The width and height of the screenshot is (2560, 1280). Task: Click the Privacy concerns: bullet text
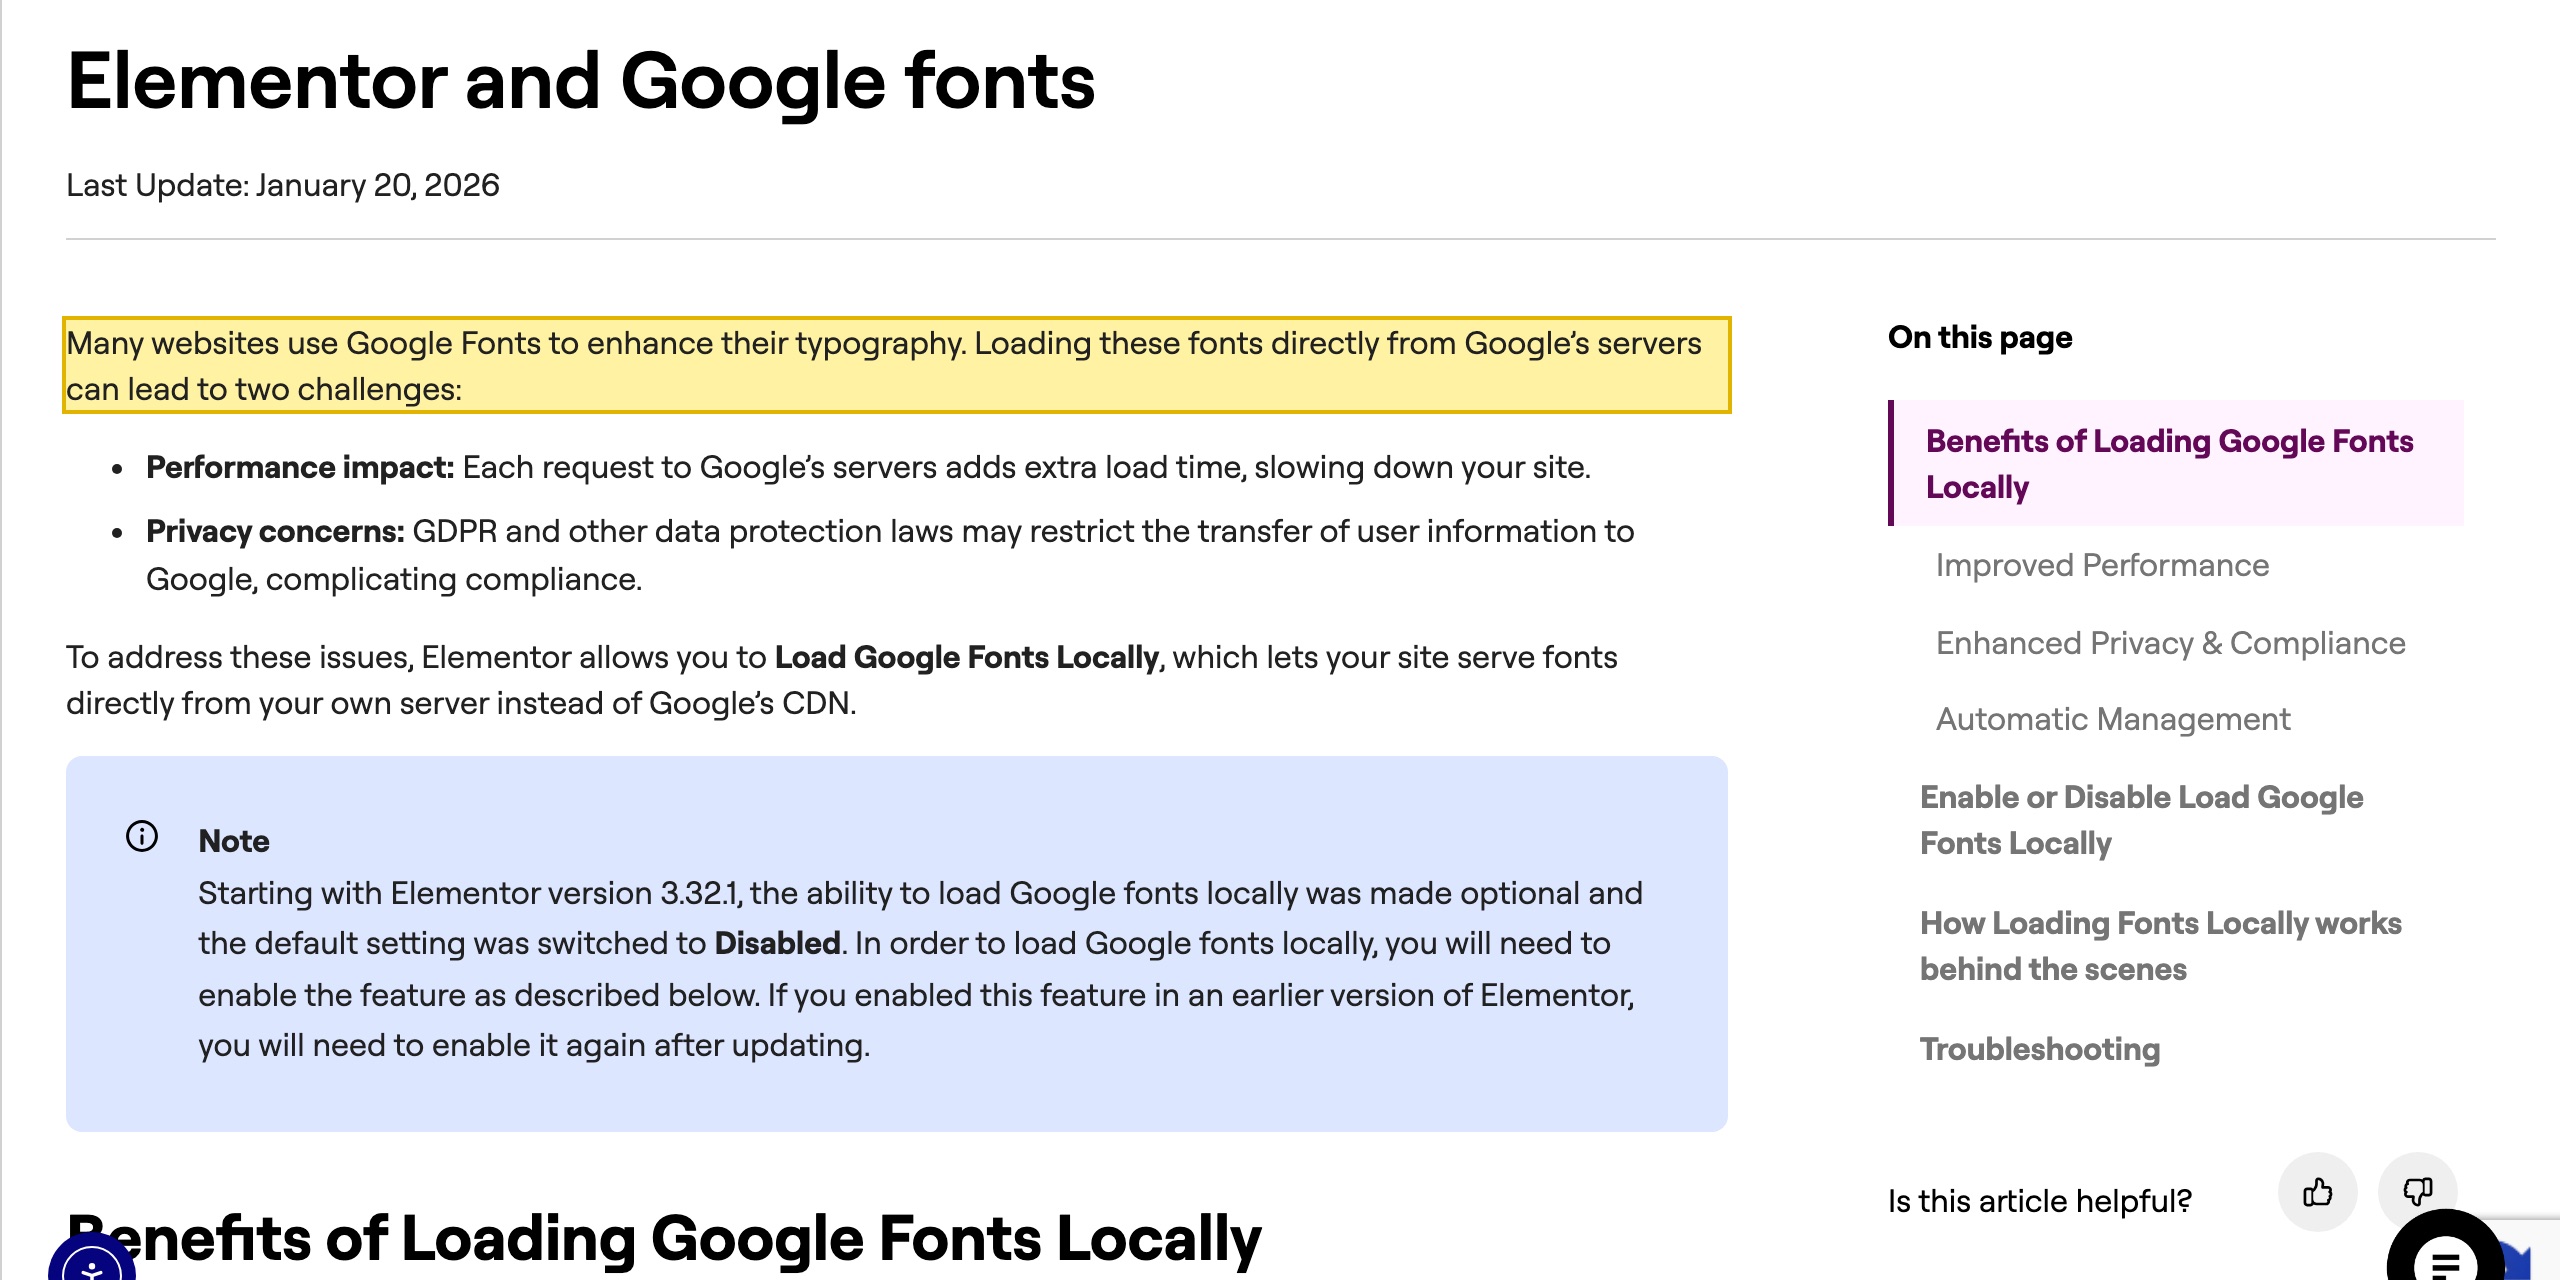pos(275,531)
